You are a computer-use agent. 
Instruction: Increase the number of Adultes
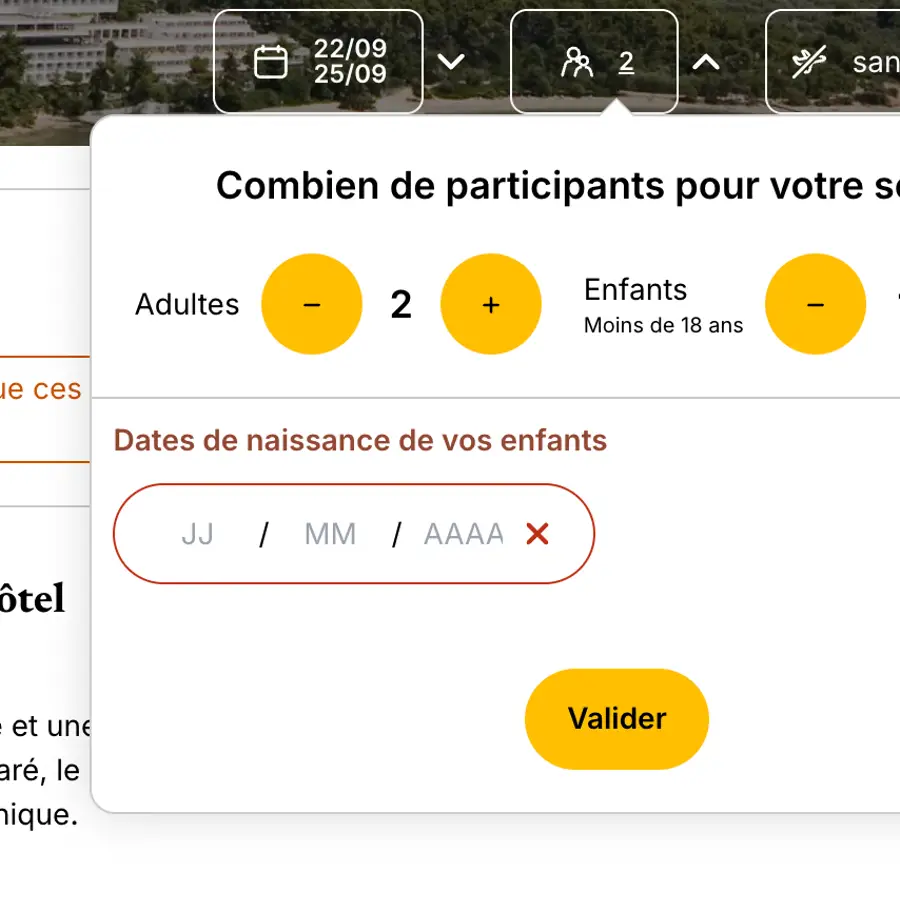(x=491, y=305)
